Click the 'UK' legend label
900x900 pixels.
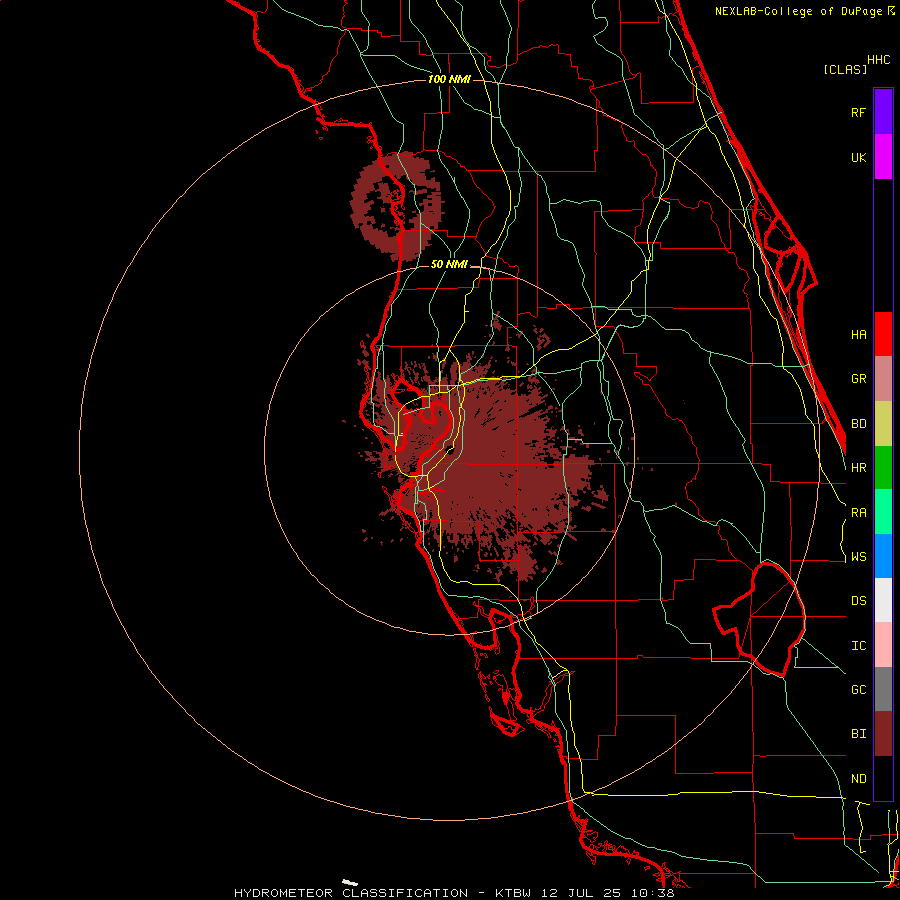(x=858, y=157)
